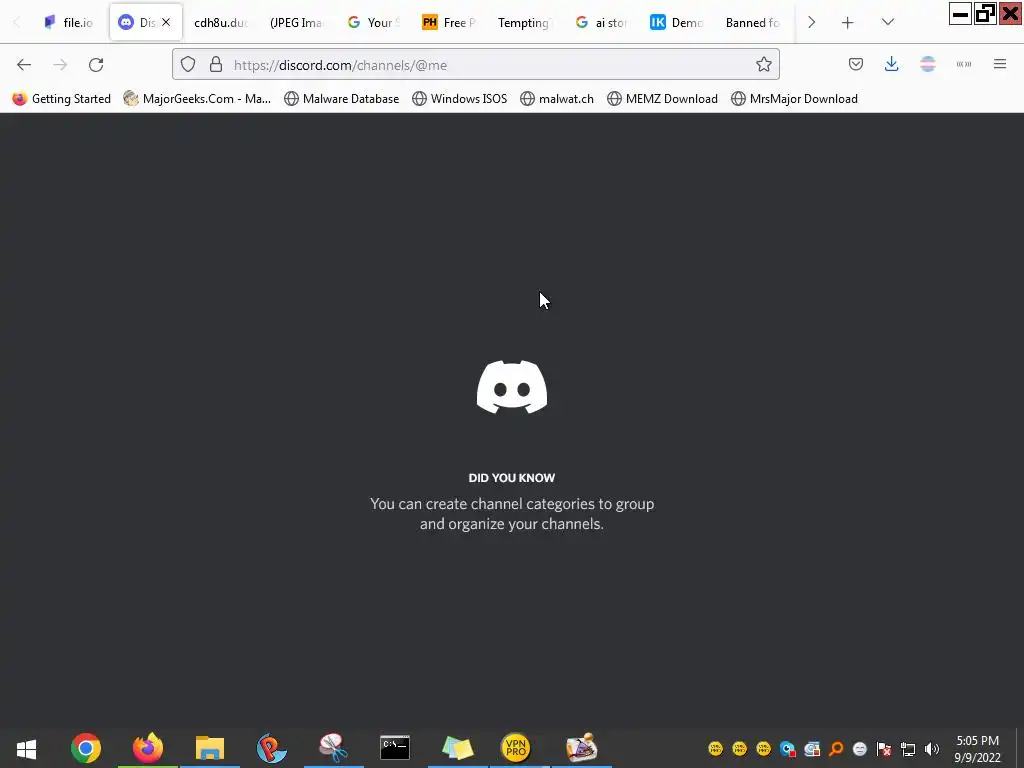
Task: Switch to the Google 'Your' tab
Action: pyautogui.click(x=373, y=23)
